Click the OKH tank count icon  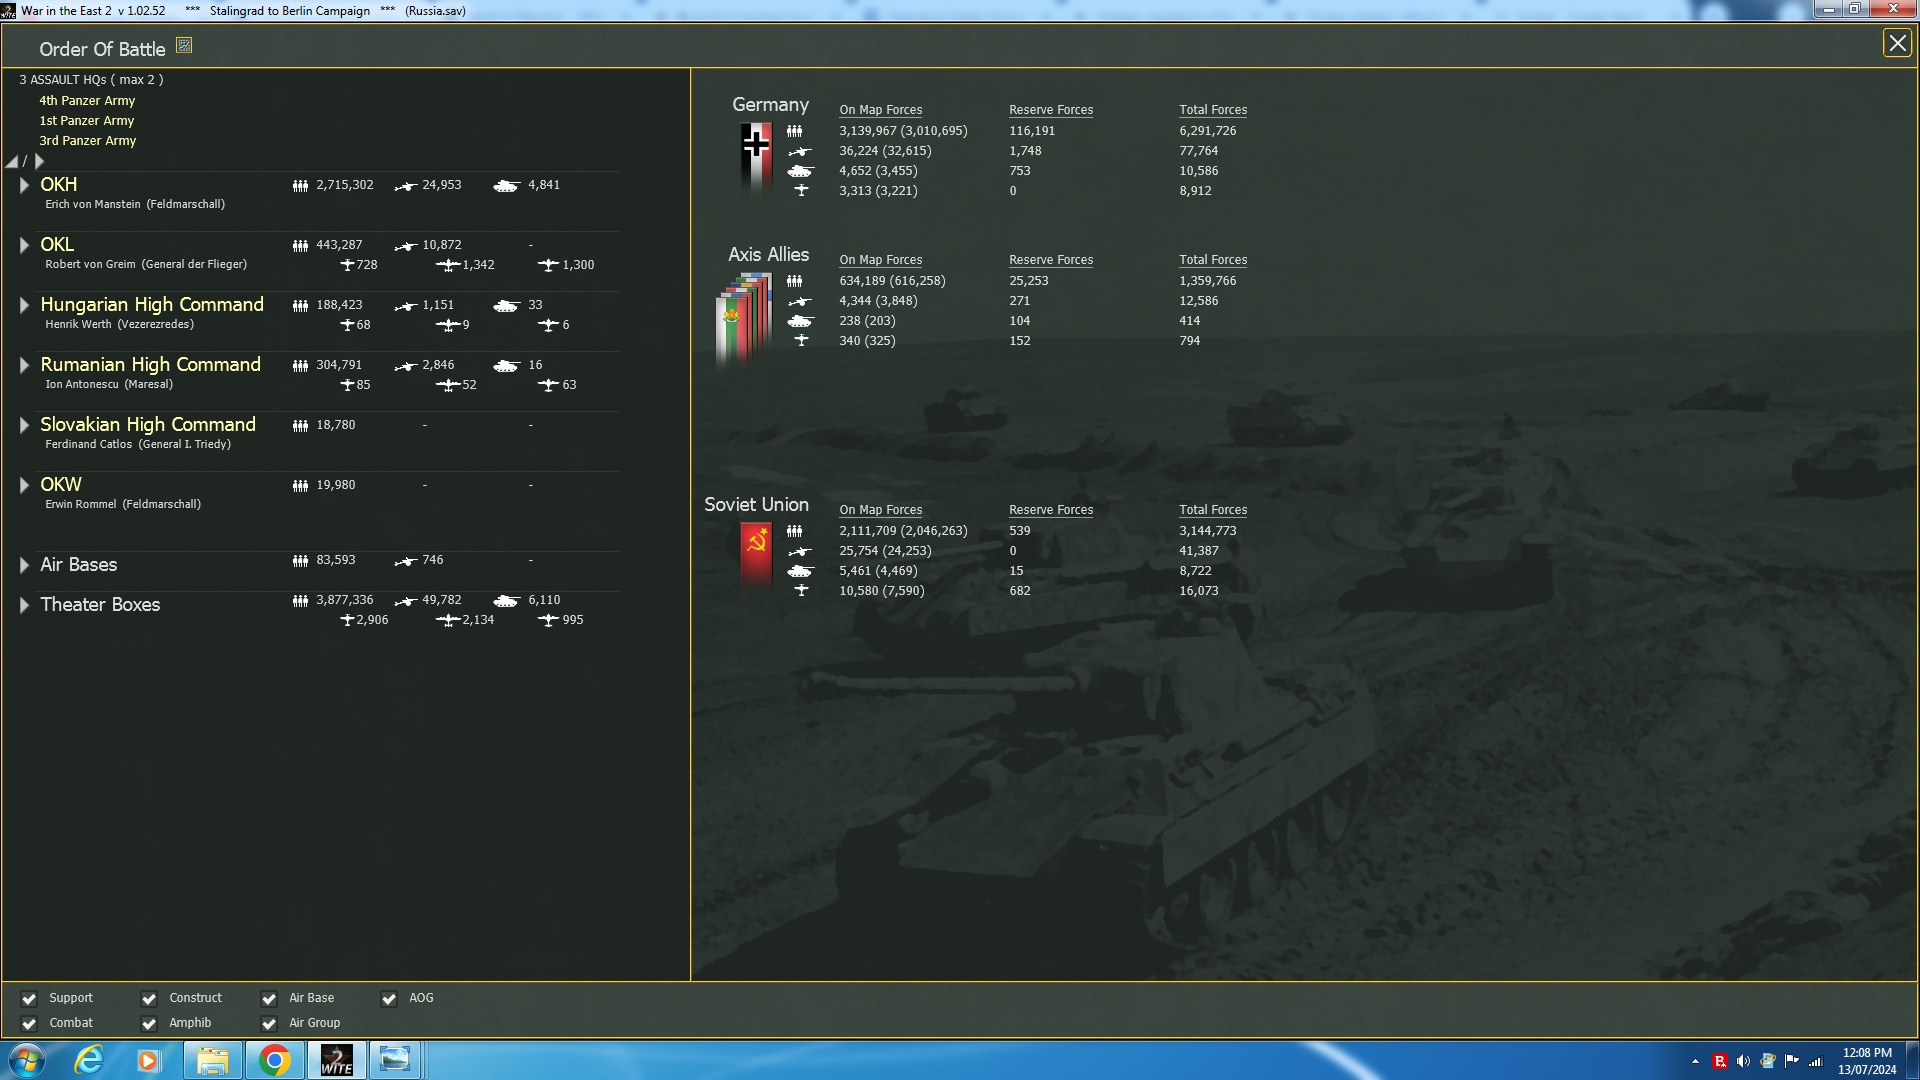pos(507,186)
